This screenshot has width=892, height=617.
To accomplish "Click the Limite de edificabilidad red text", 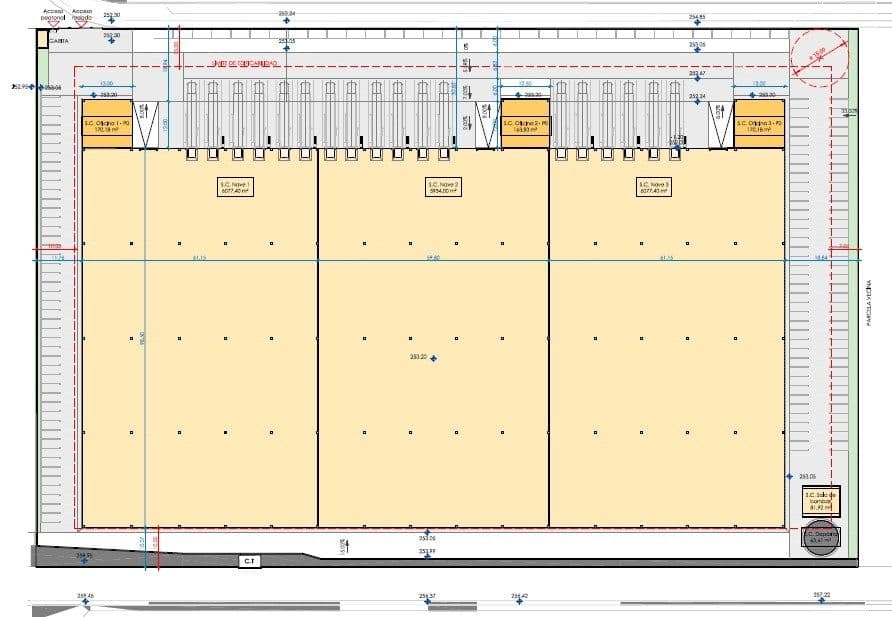I will point(244,64).
